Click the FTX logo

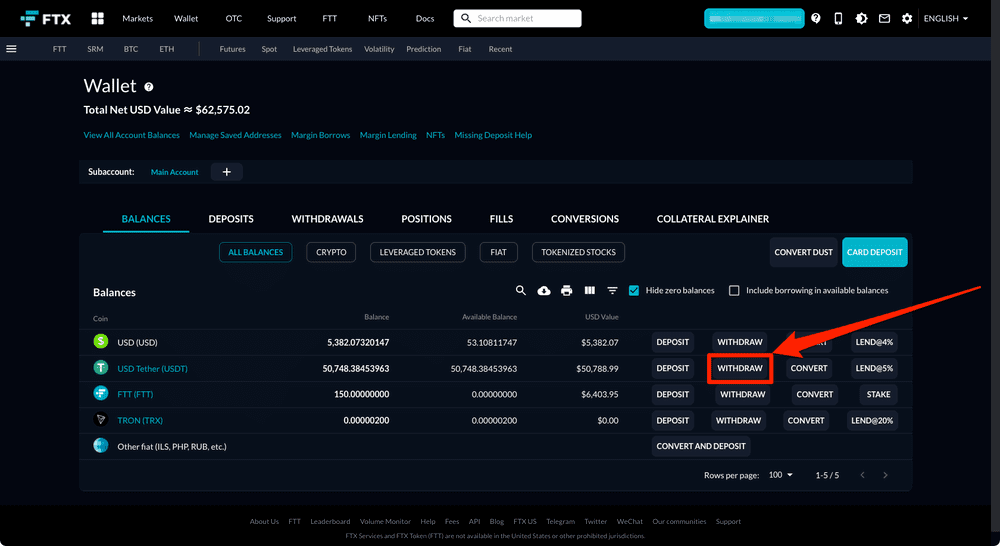pos(45,18)
